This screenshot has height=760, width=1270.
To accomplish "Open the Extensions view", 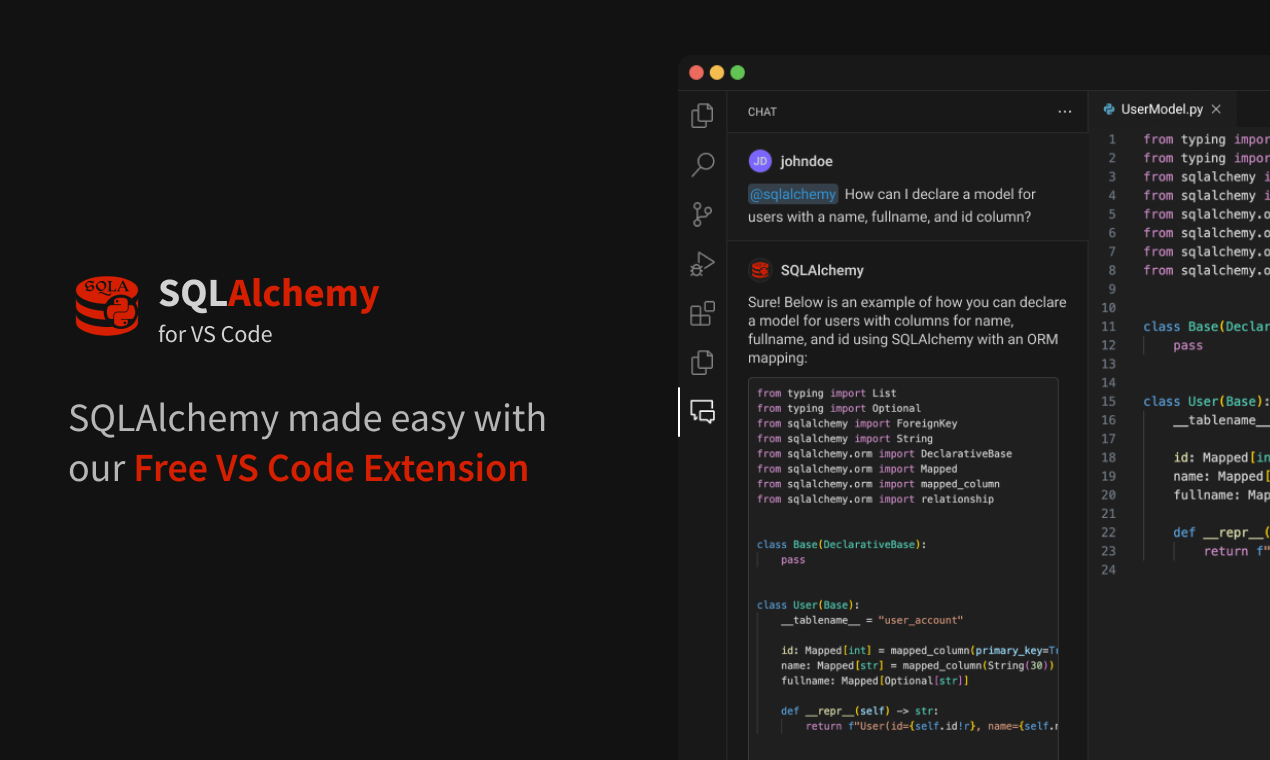I will [702, 313].
